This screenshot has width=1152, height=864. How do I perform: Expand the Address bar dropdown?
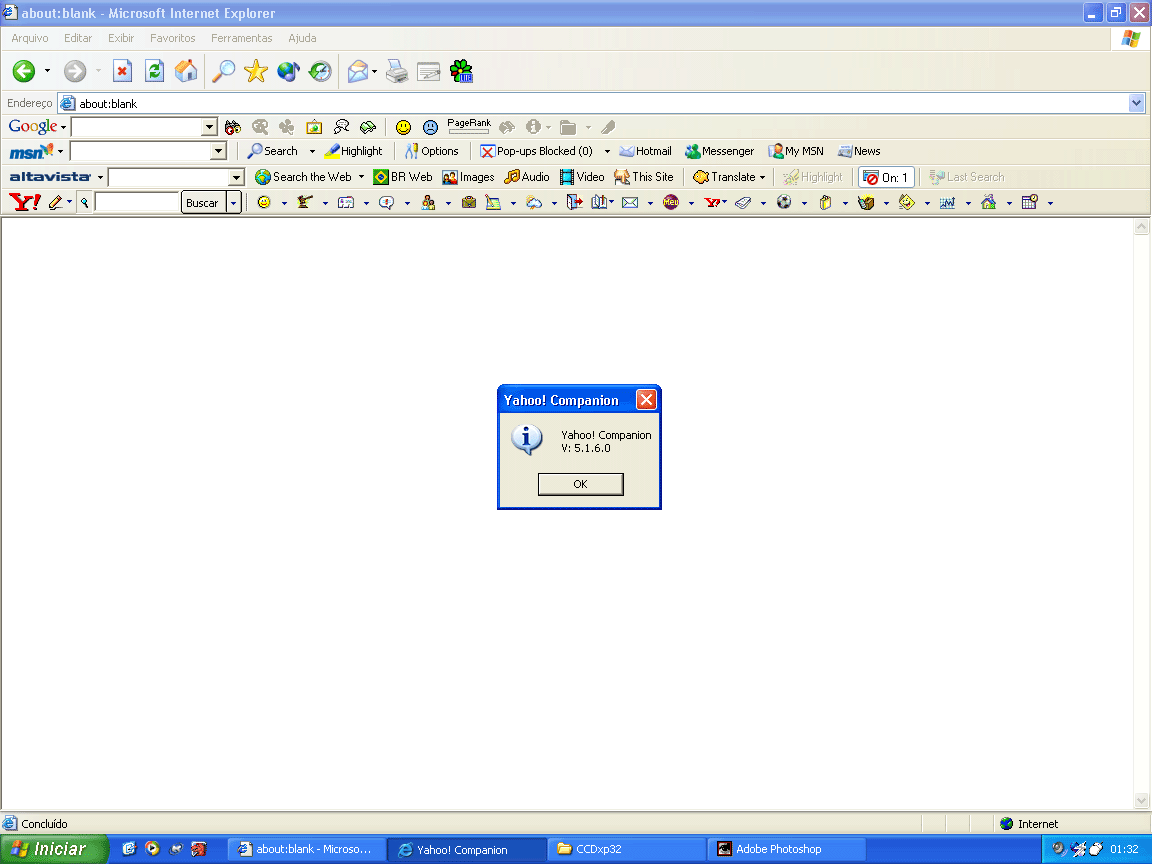coord(1137,103)
